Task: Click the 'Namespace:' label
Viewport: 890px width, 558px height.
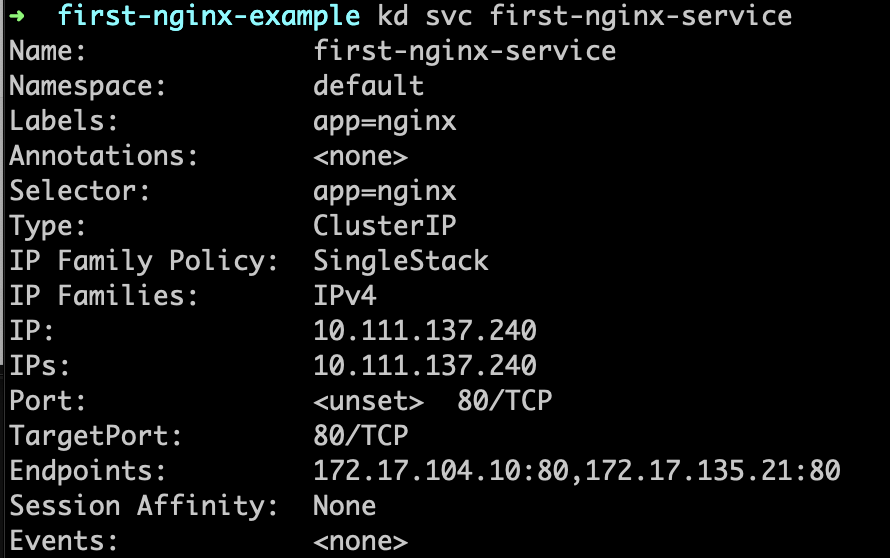Action: [x=87, y=87]
